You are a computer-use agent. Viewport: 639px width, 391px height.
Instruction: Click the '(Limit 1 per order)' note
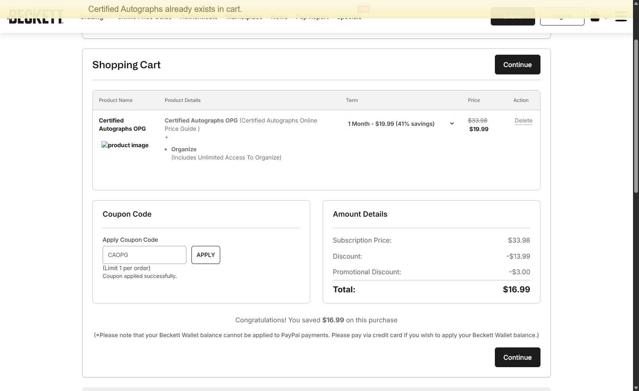click(126, 268)
